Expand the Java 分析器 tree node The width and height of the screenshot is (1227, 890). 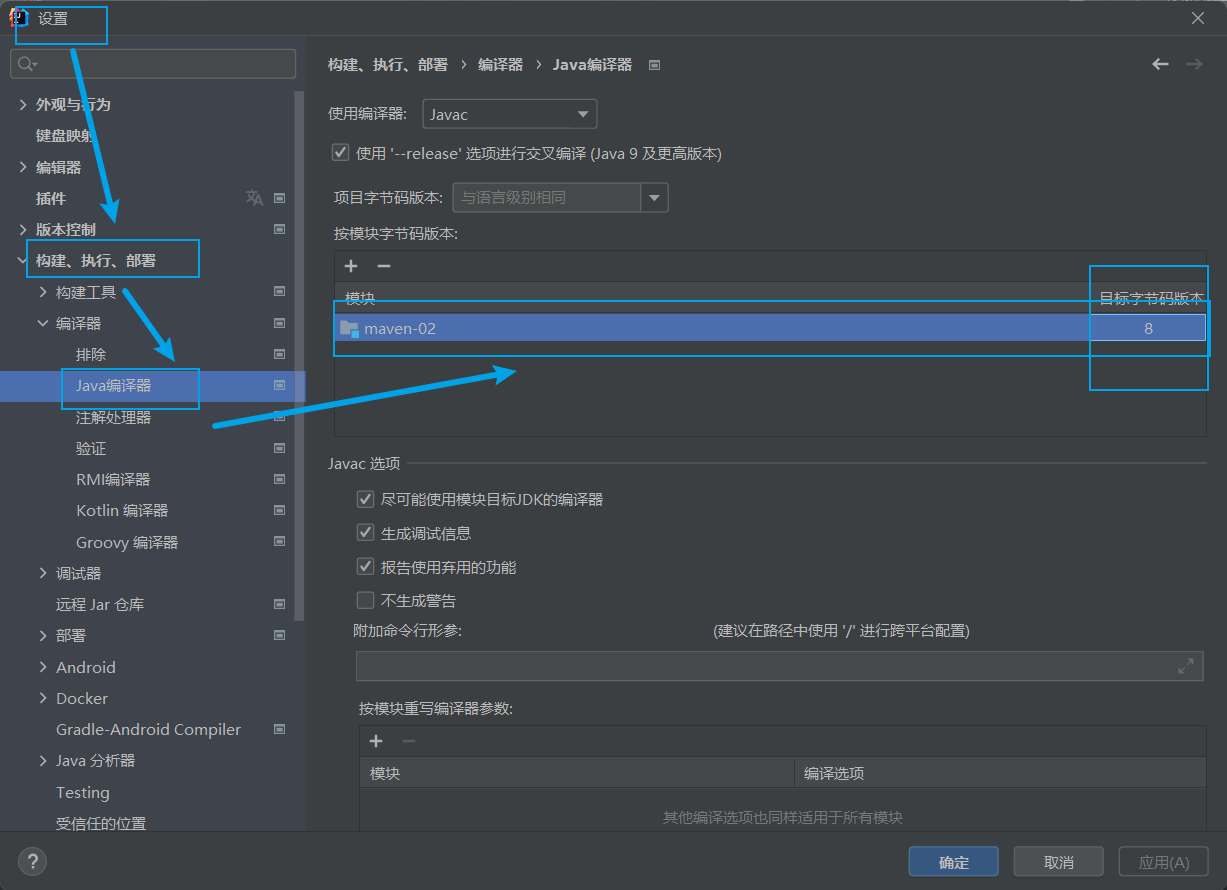click(x=43, y=760)
